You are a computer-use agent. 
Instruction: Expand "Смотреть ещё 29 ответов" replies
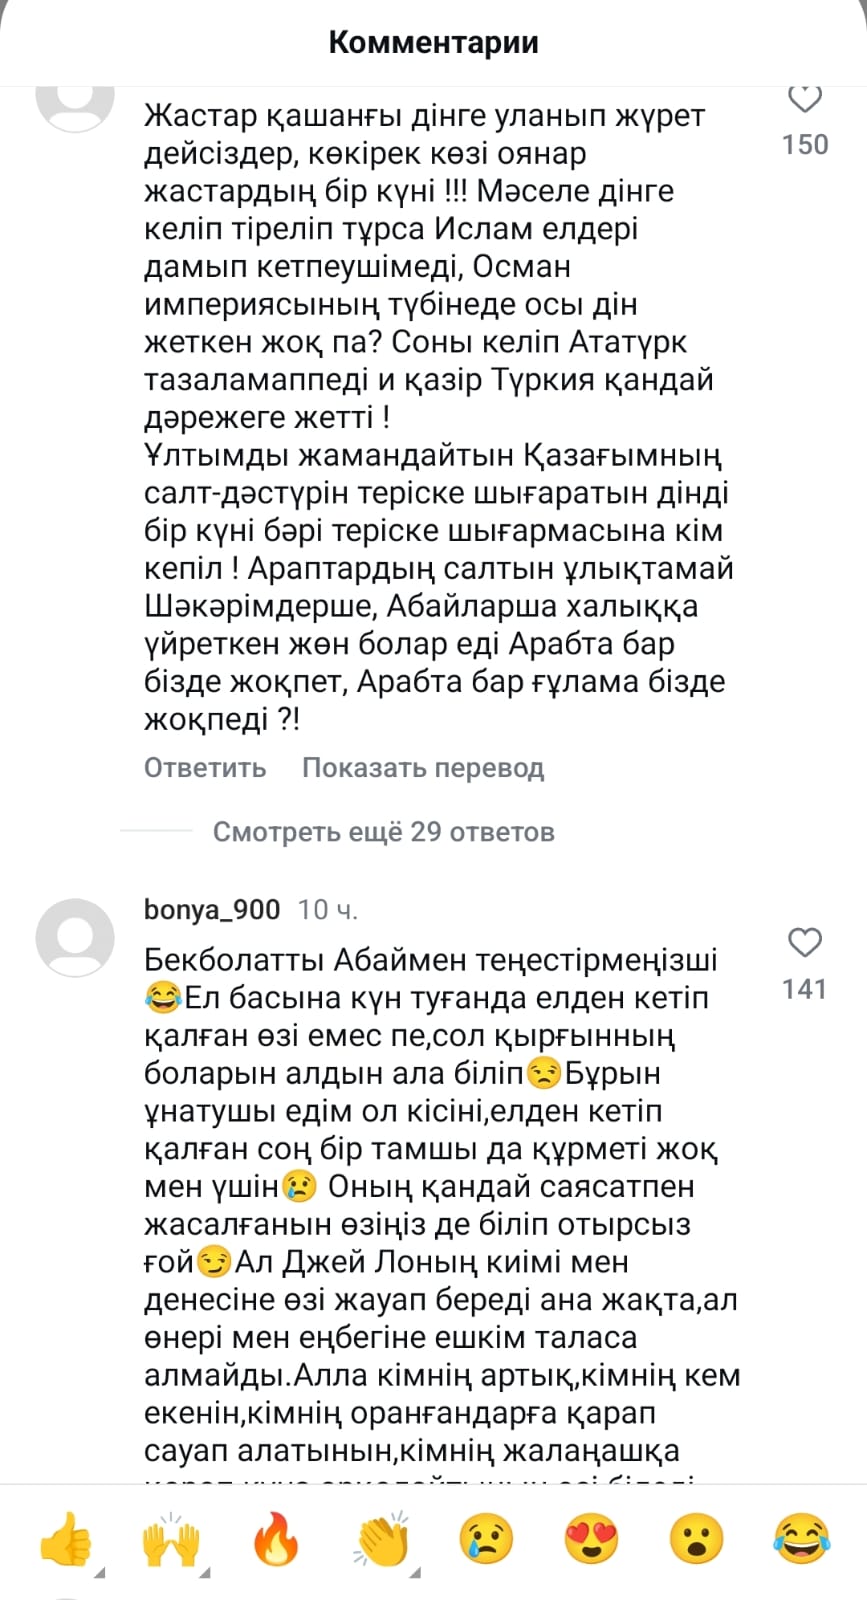point(383,832)
